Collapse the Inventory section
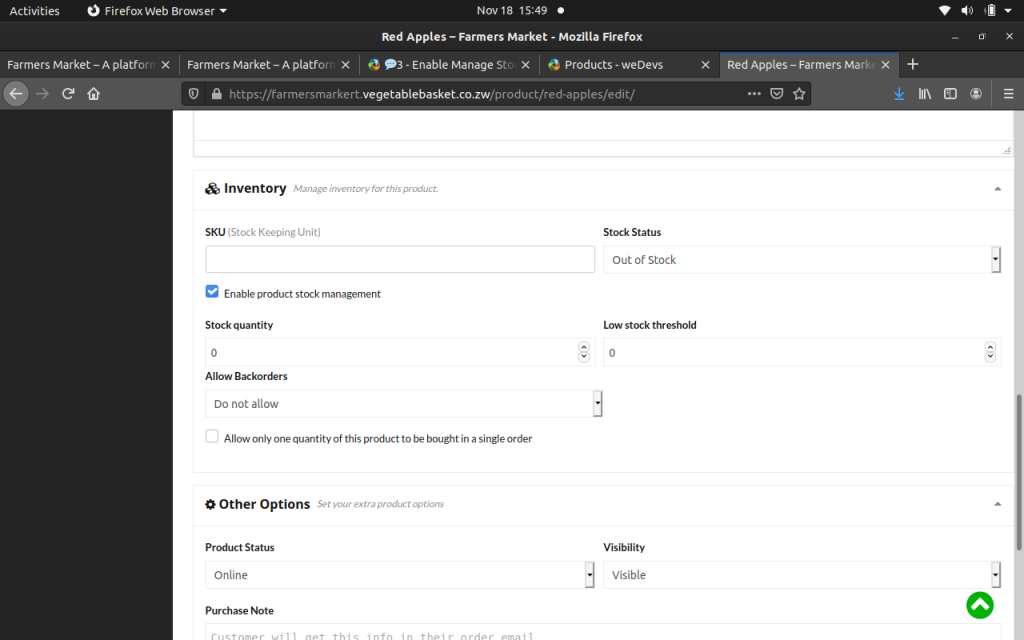Image resolution: width=1024 pixels, height=640 pixels. click(x=997, y=189)
